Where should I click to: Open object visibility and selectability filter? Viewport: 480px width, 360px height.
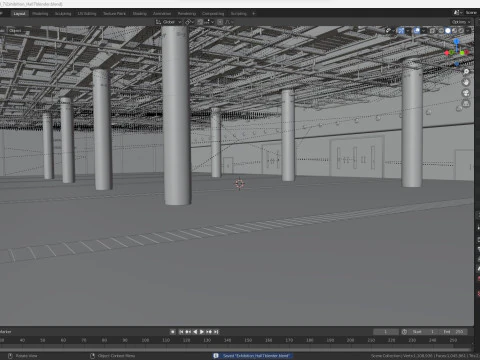coord(390,31)
